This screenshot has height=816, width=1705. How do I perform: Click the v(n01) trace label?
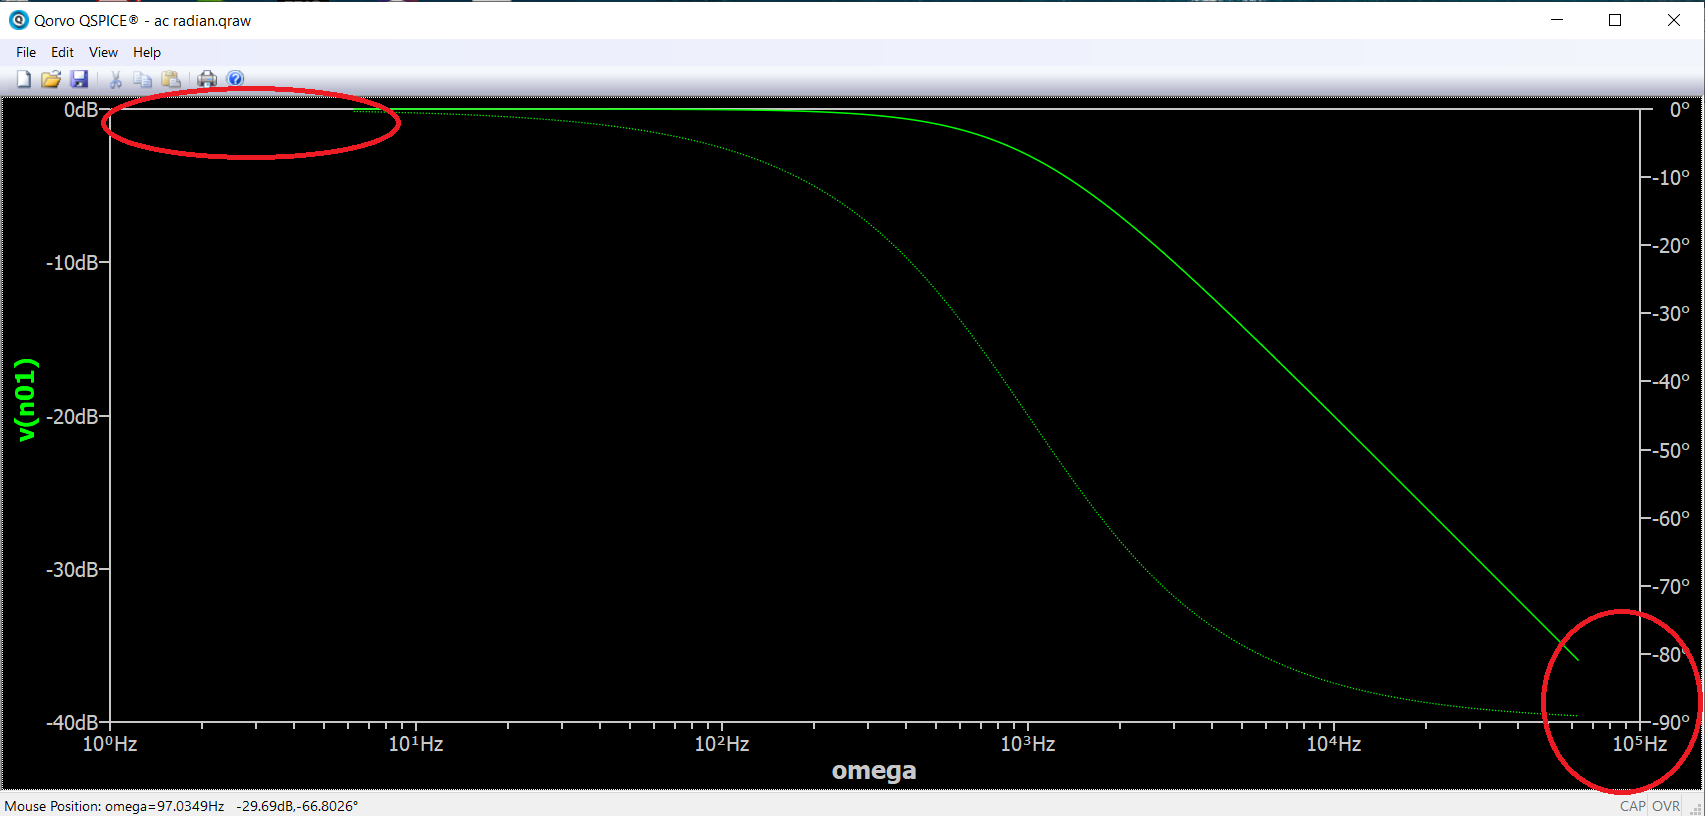point(27,399)
